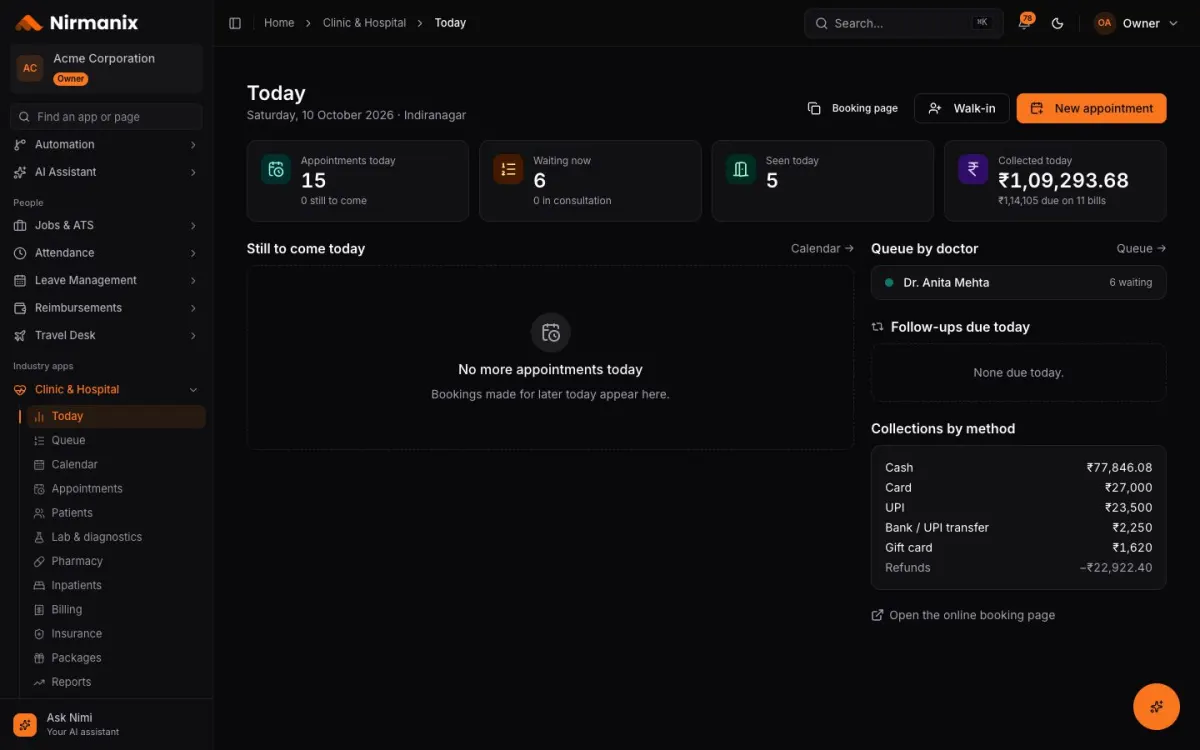This screenshot has width=1200, height=750.
Task: Expand the Automation menu
Action: (x=106, y=145)
